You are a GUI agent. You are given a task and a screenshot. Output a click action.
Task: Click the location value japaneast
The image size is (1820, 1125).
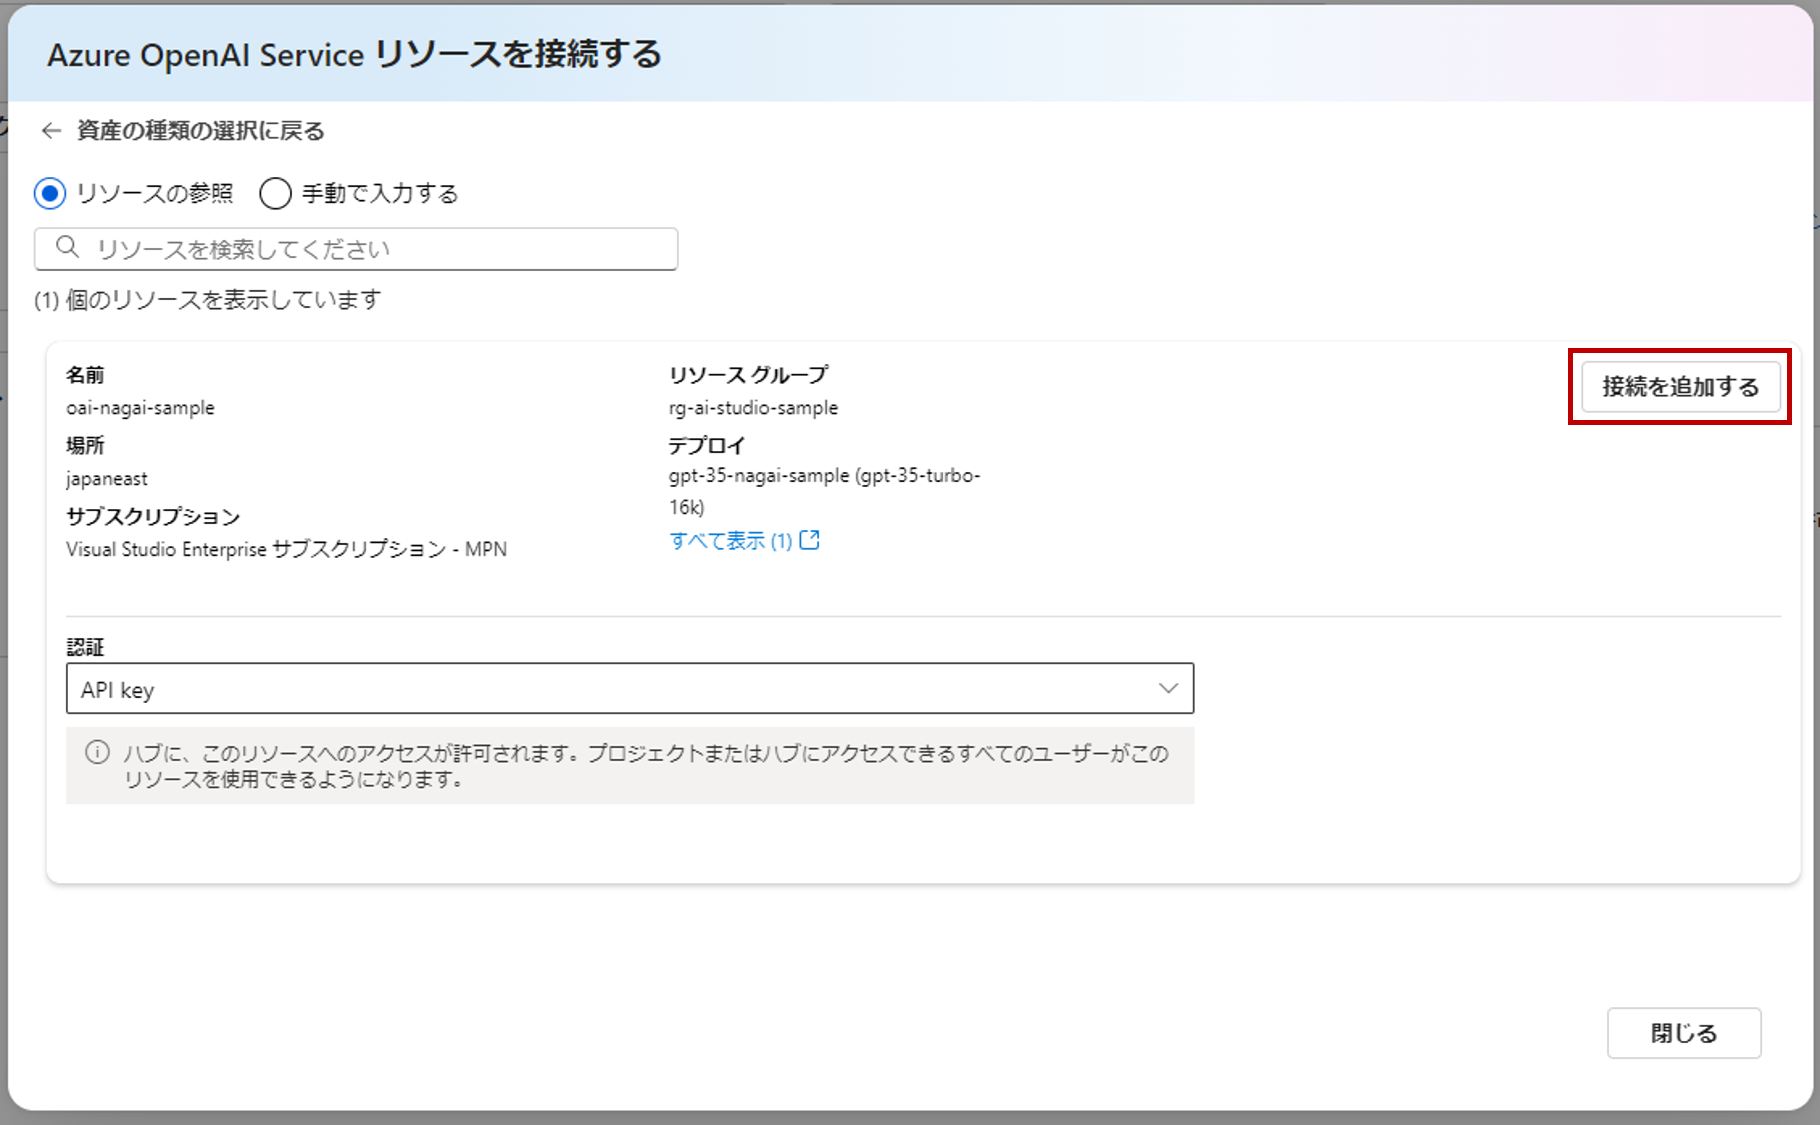click(107, 479)
